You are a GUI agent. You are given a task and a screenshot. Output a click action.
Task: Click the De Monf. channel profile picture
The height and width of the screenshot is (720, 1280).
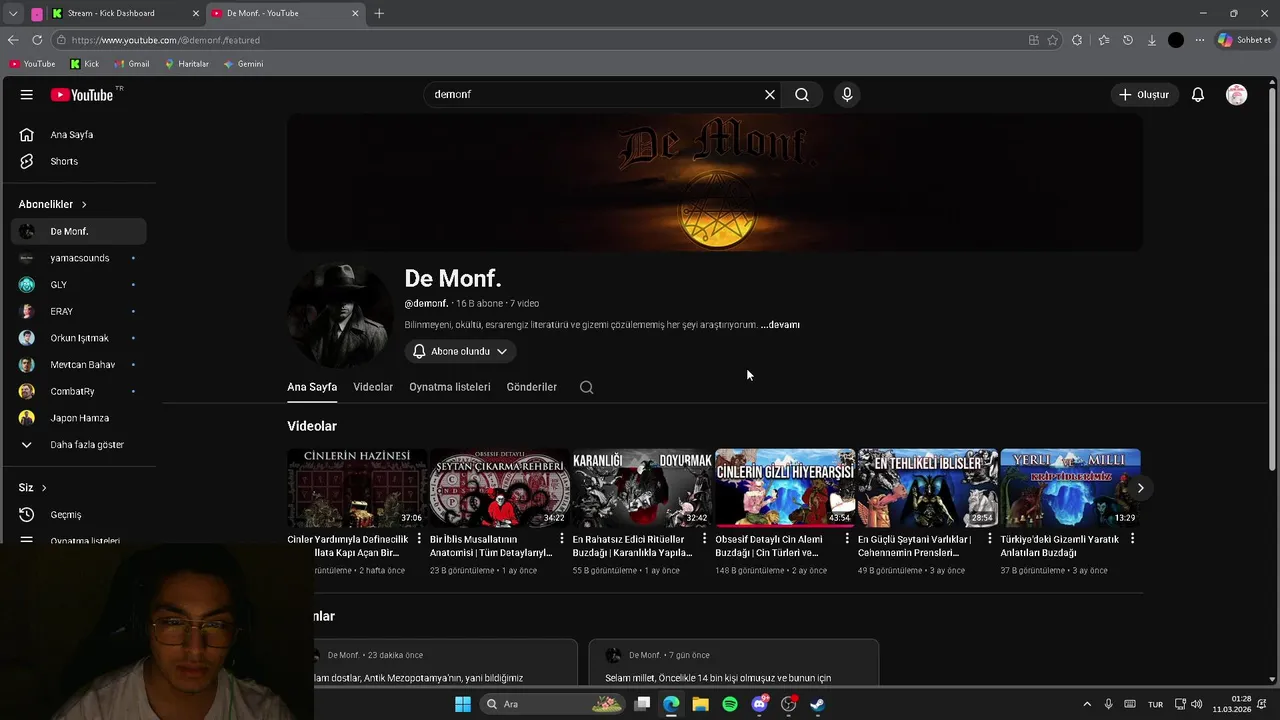[x=340, y=316]
